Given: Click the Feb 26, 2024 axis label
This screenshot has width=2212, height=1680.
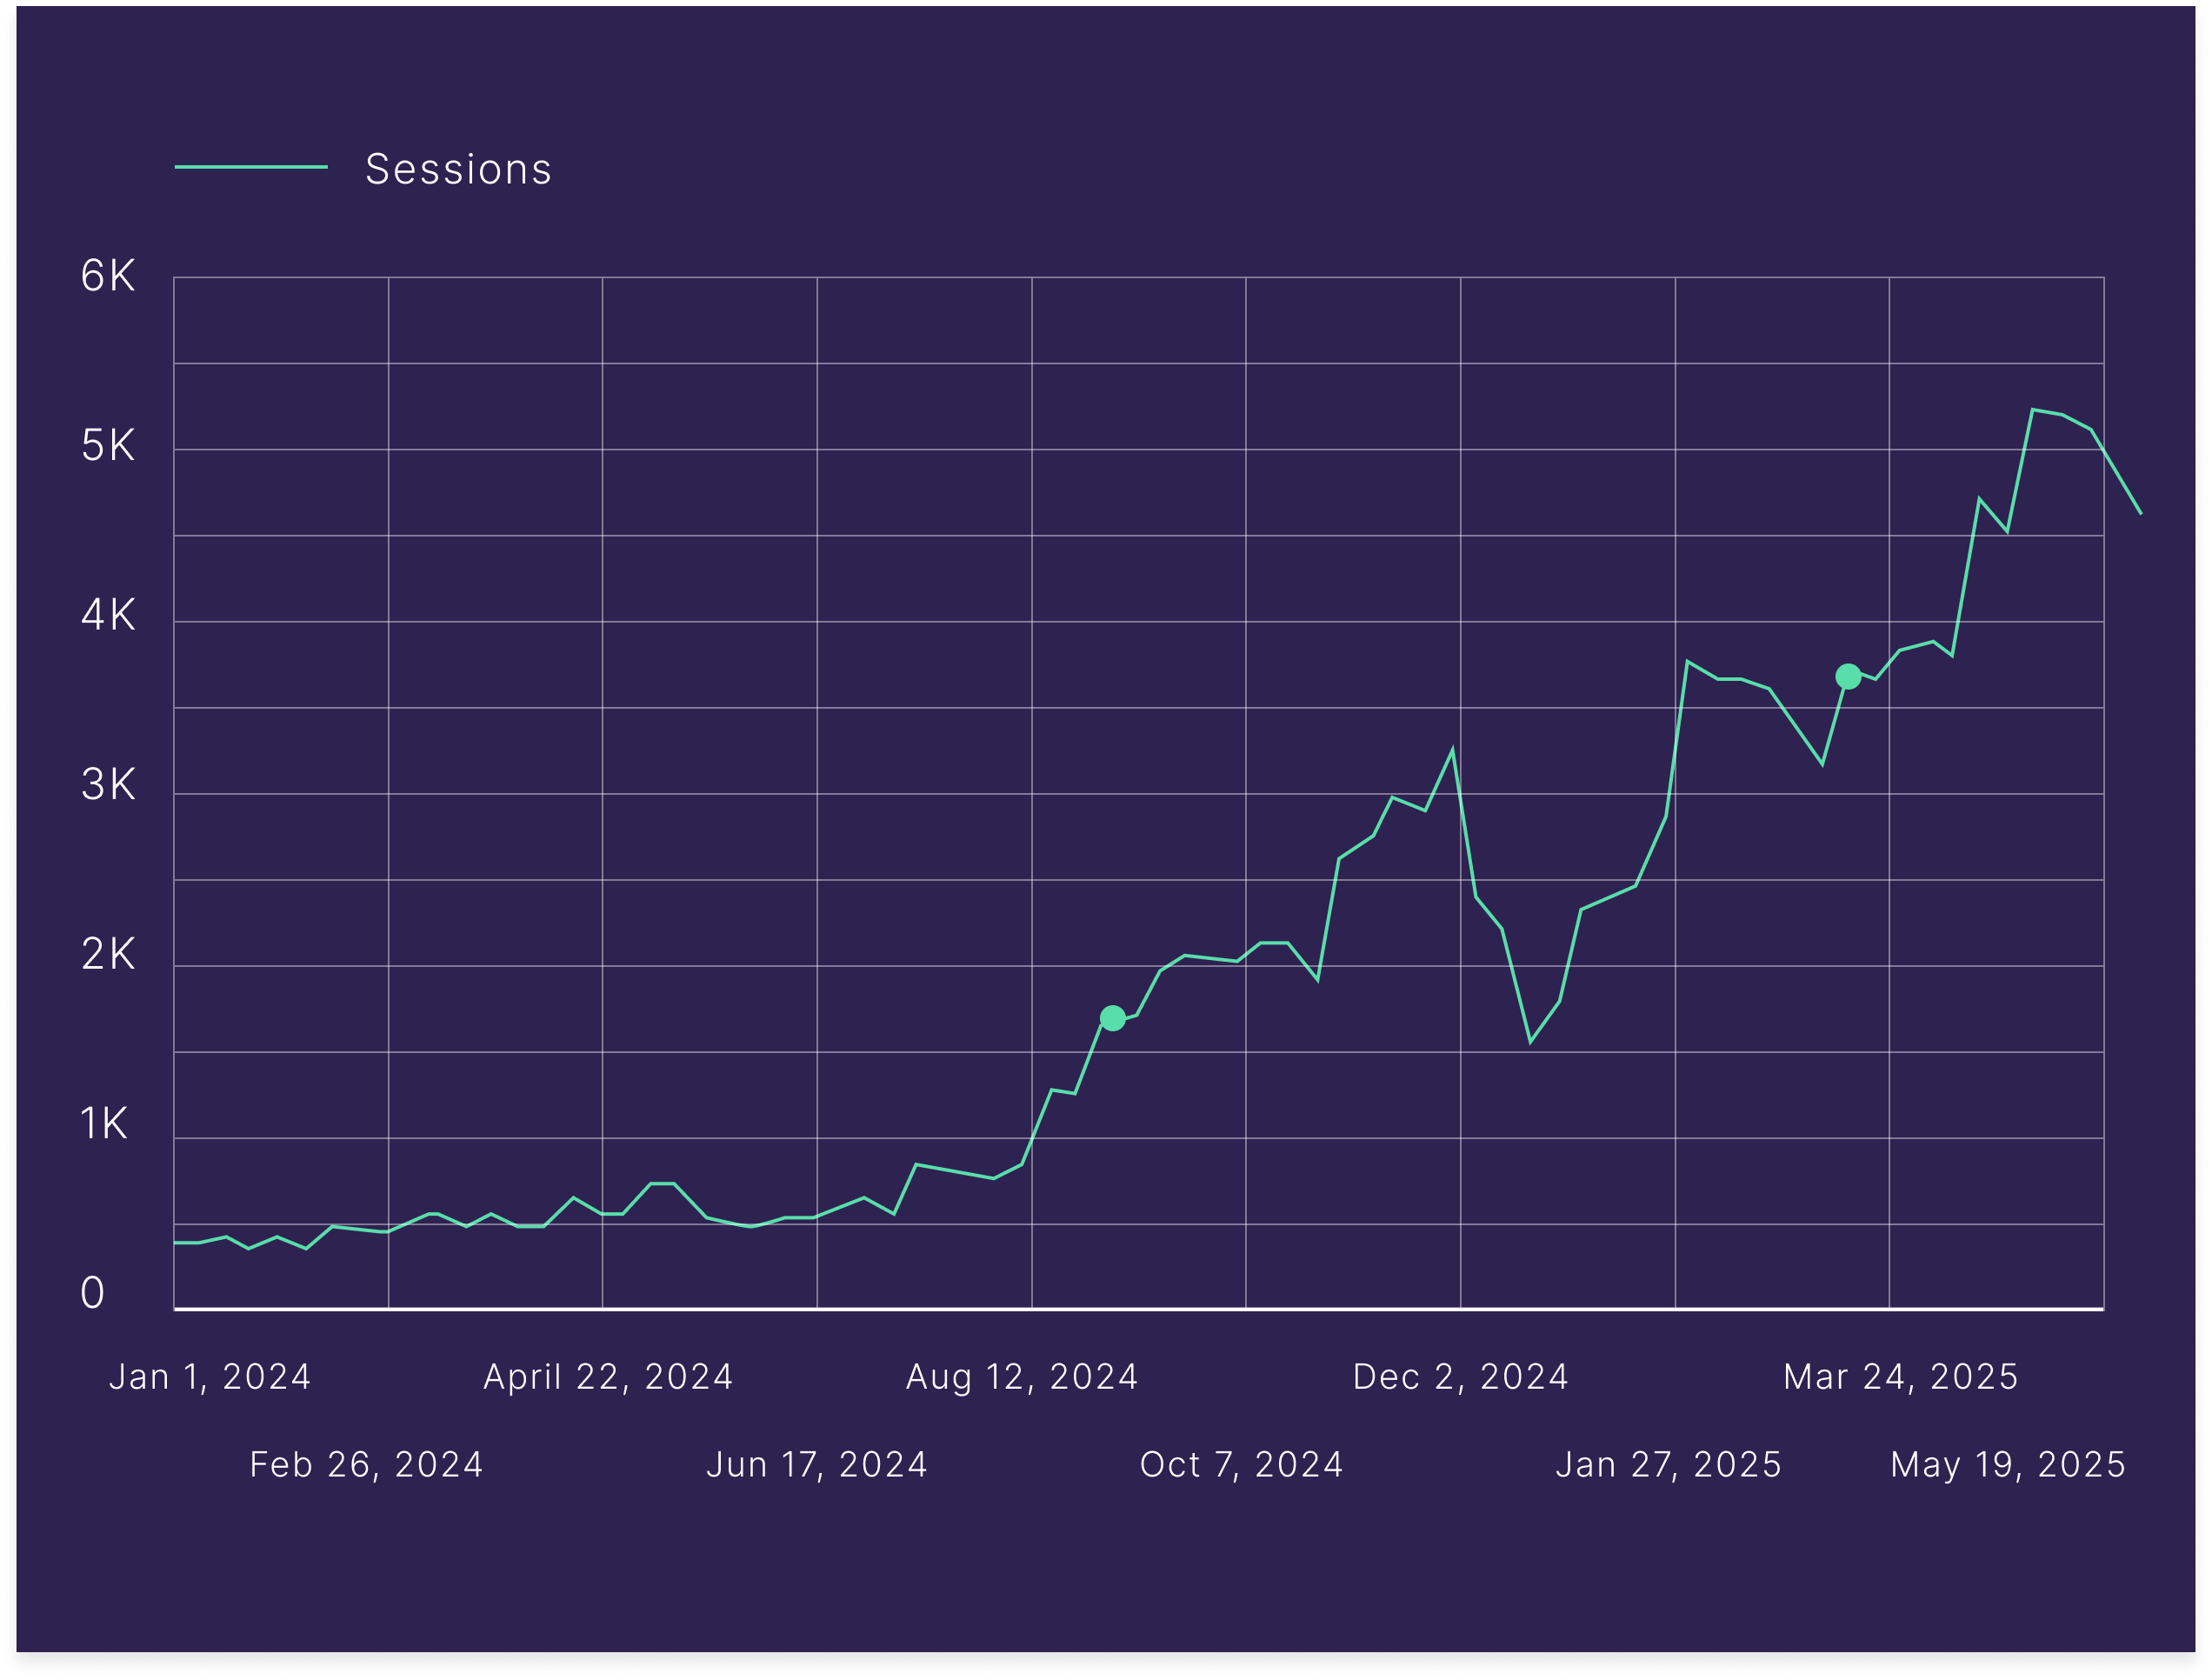Looking at the screenshot, I should (x=366, y=1465).
